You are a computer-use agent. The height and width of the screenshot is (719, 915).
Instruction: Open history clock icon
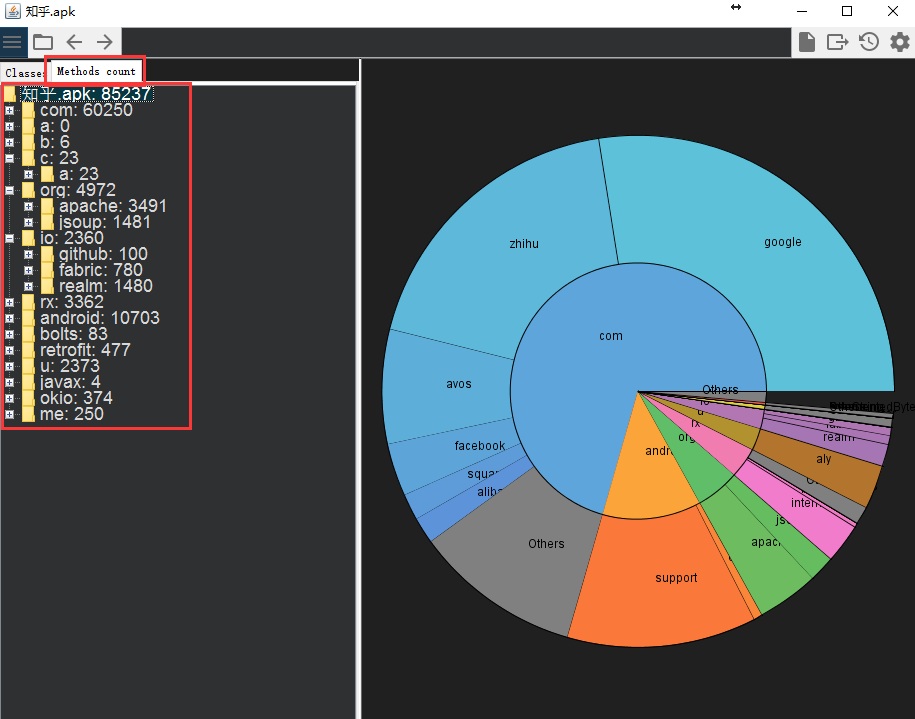[x=869, y=42]
